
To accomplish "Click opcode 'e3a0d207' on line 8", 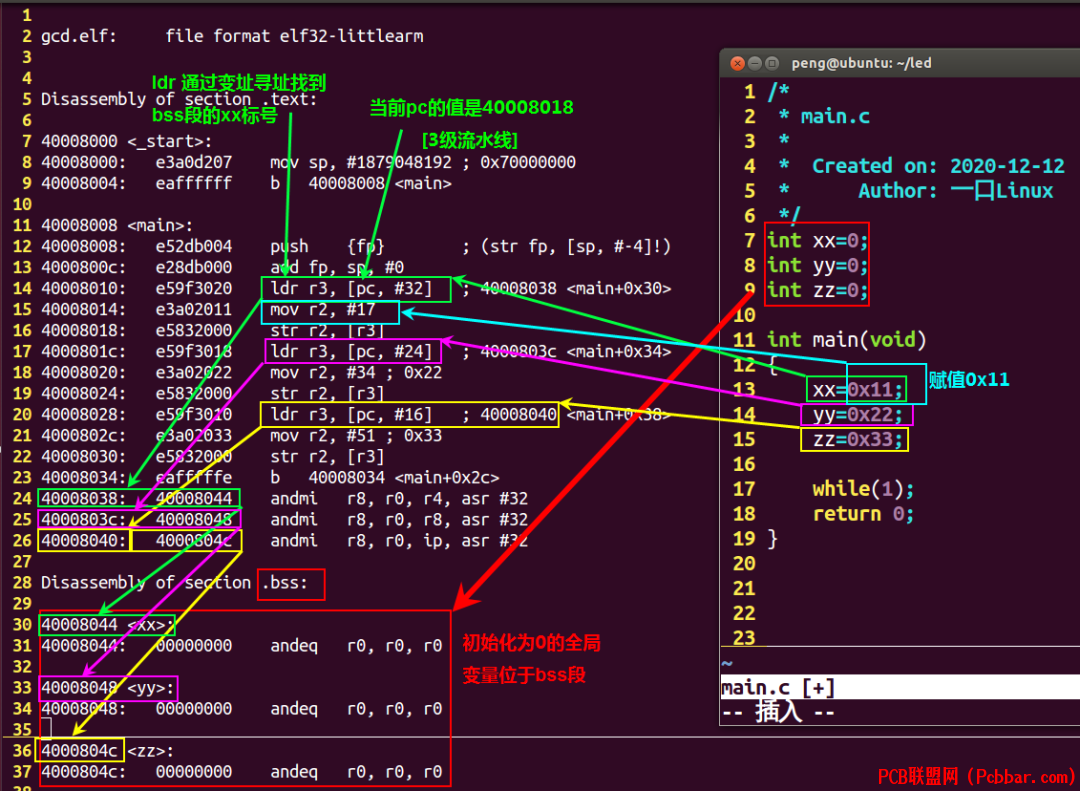I will click(x=194, y=163).
